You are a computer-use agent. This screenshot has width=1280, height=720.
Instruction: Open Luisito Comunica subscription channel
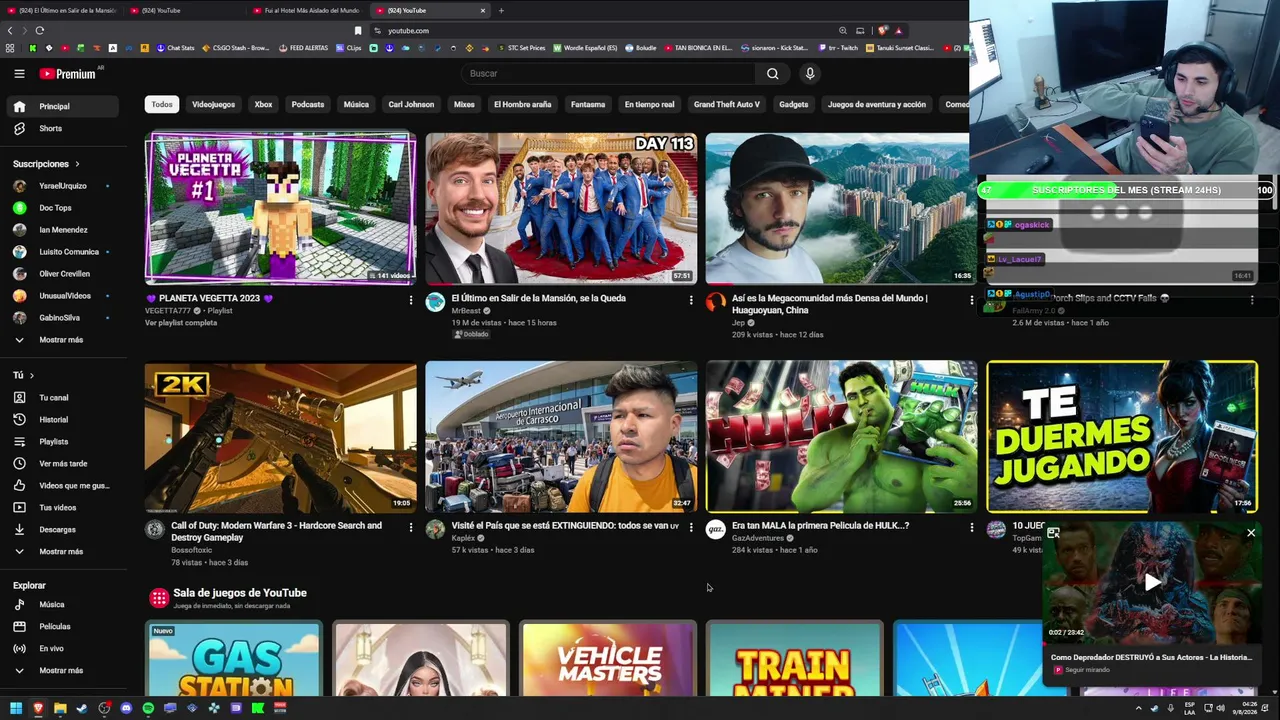[62, 252]
